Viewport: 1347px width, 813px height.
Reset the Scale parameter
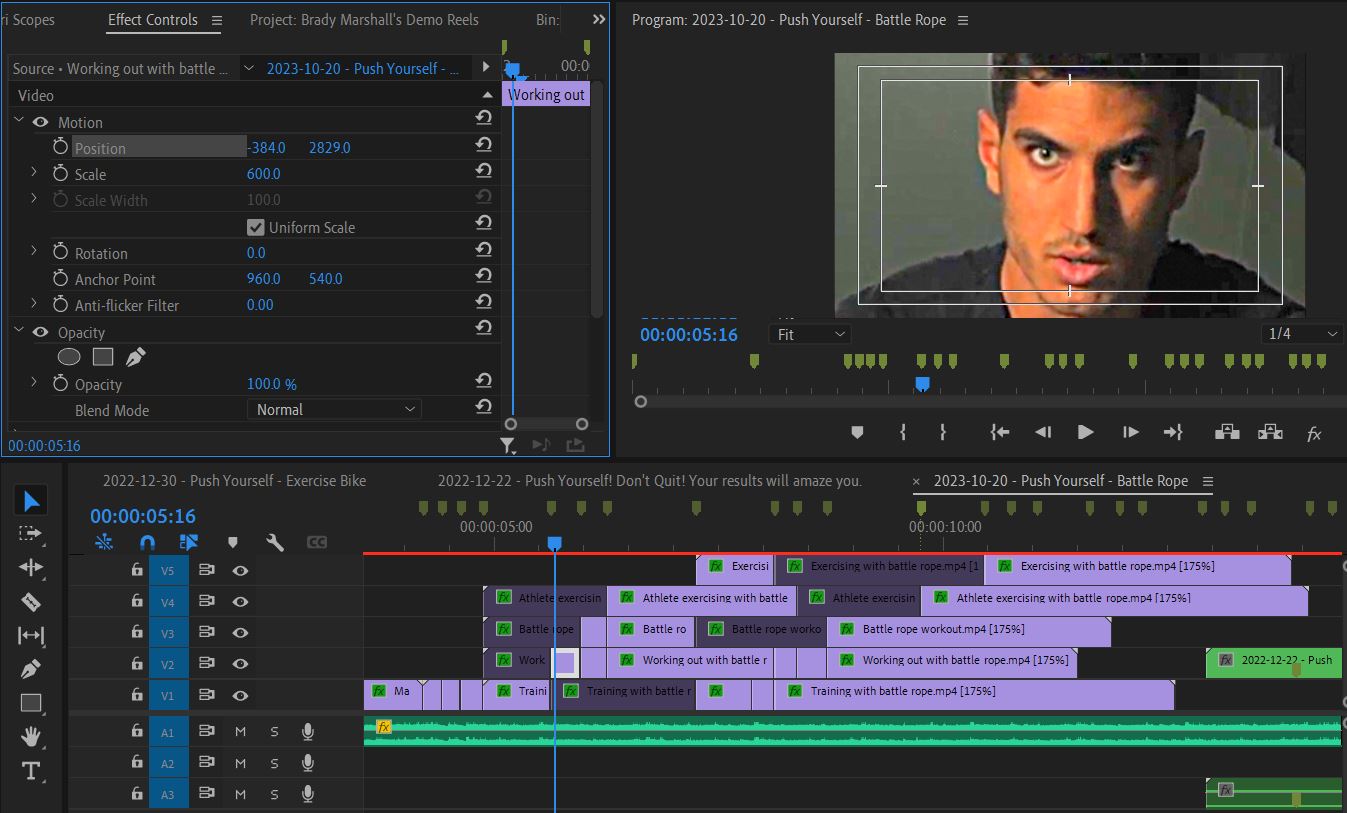(484, 173)
